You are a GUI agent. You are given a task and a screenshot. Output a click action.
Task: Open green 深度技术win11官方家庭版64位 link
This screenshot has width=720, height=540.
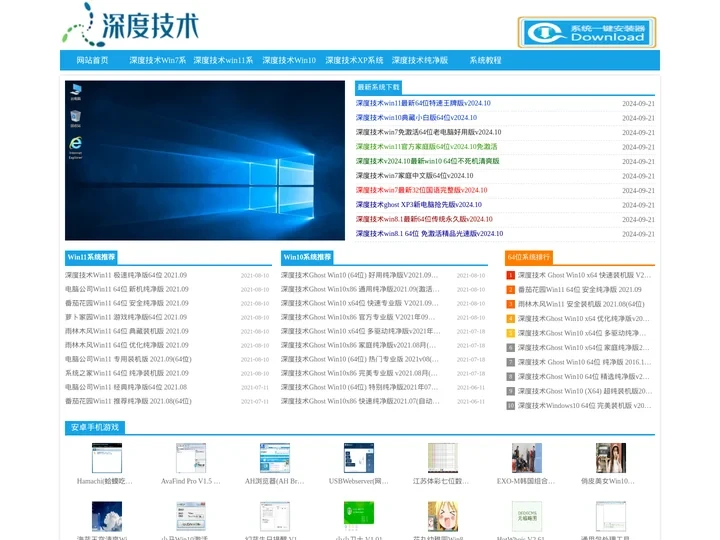coord(426,147)
